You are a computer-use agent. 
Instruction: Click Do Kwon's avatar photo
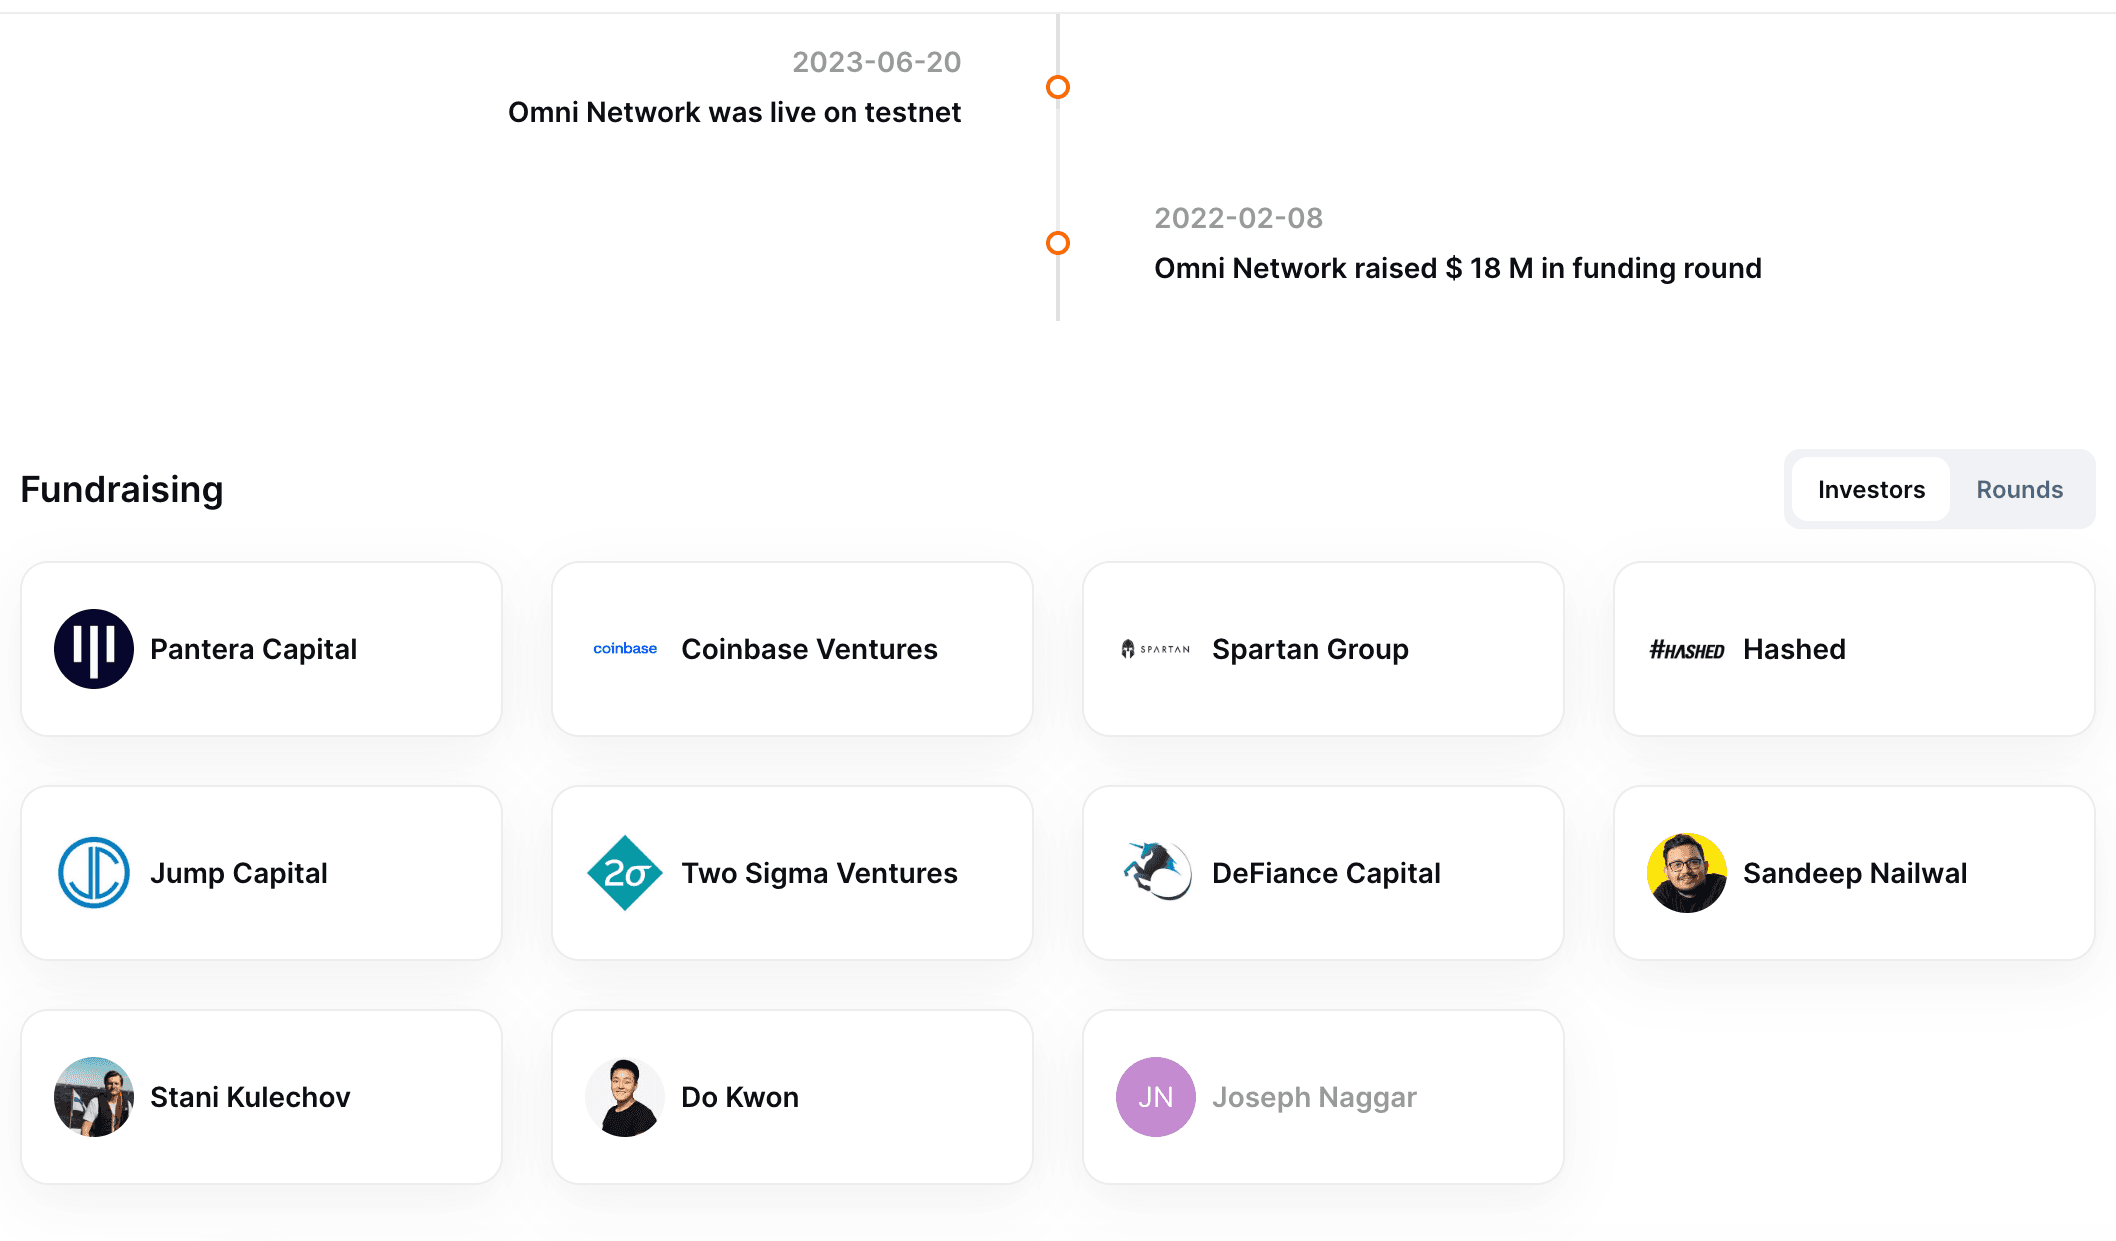point(625,1097)
